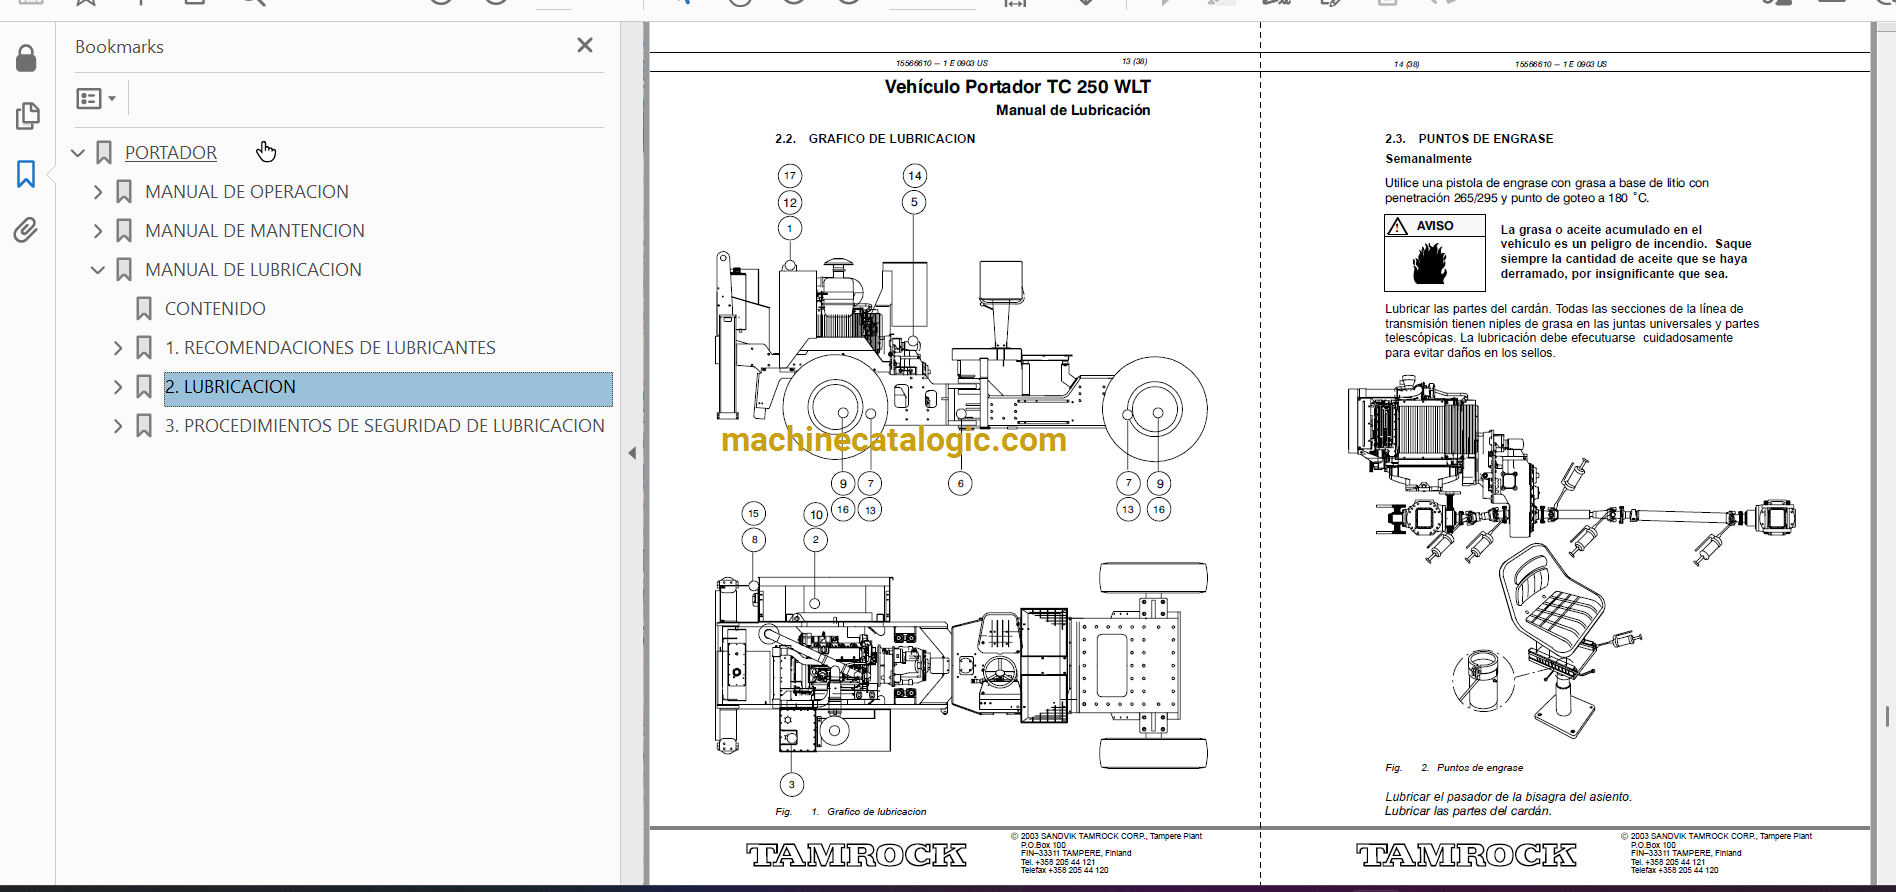
Task: Click the '2.2. GRAFICO DE LUBRICACION' heading
Action: click(875, 139)
